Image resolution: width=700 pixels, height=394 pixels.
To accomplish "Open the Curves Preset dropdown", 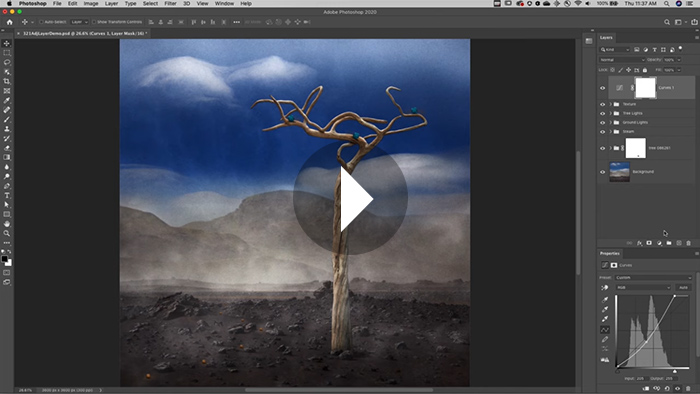I will (653, 278).
